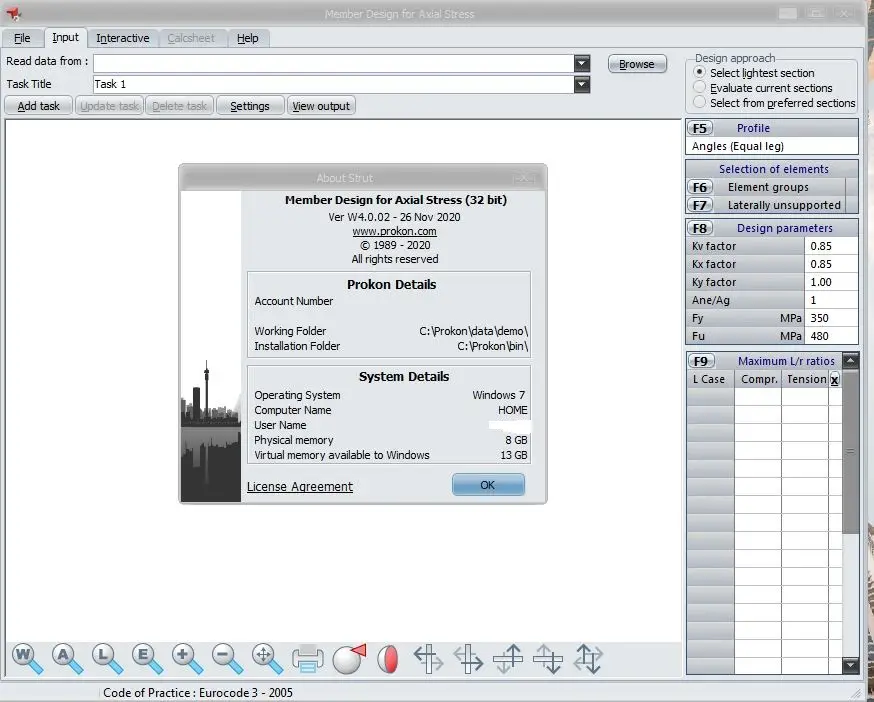The image size is (874, 702).
Task: Select the pan magnifier with four arrows
Action: coord(268,659)
